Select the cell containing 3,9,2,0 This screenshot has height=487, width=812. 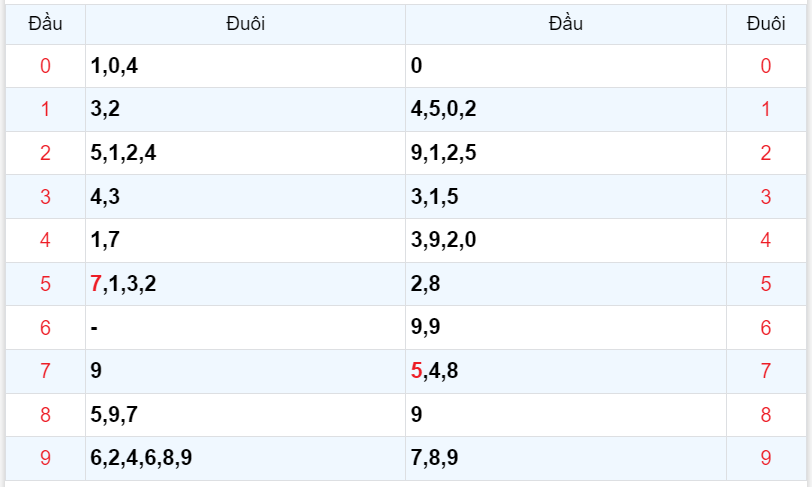pyautogui.click(x=443, y=240)
